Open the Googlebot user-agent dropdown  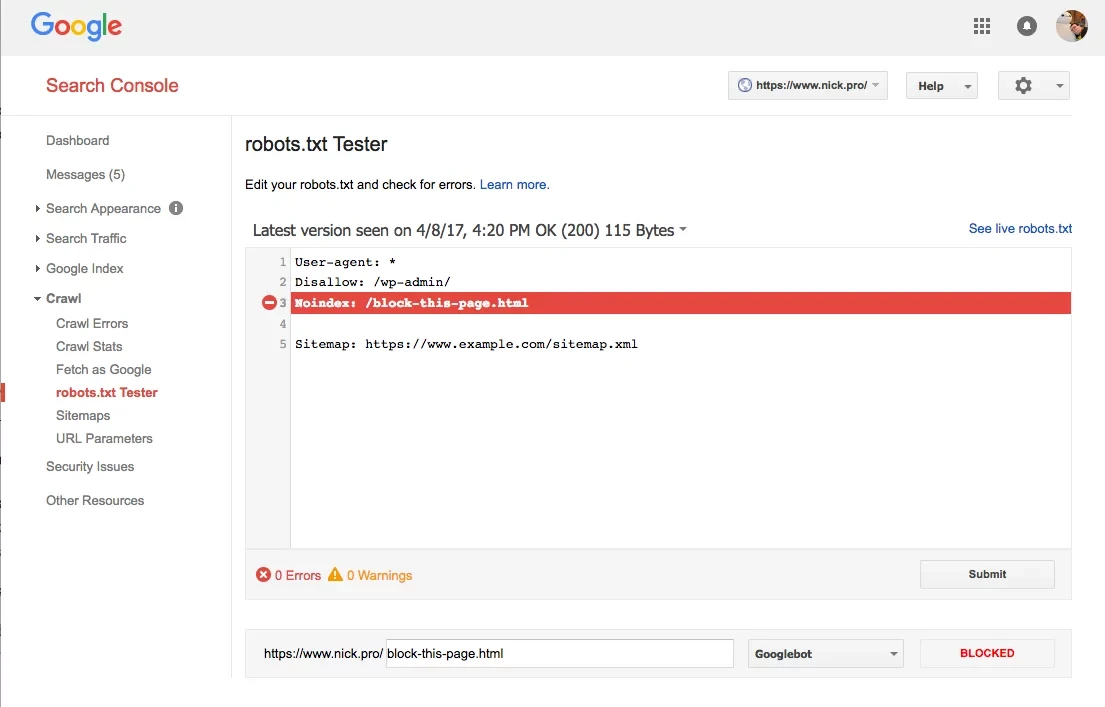point(826,654)
